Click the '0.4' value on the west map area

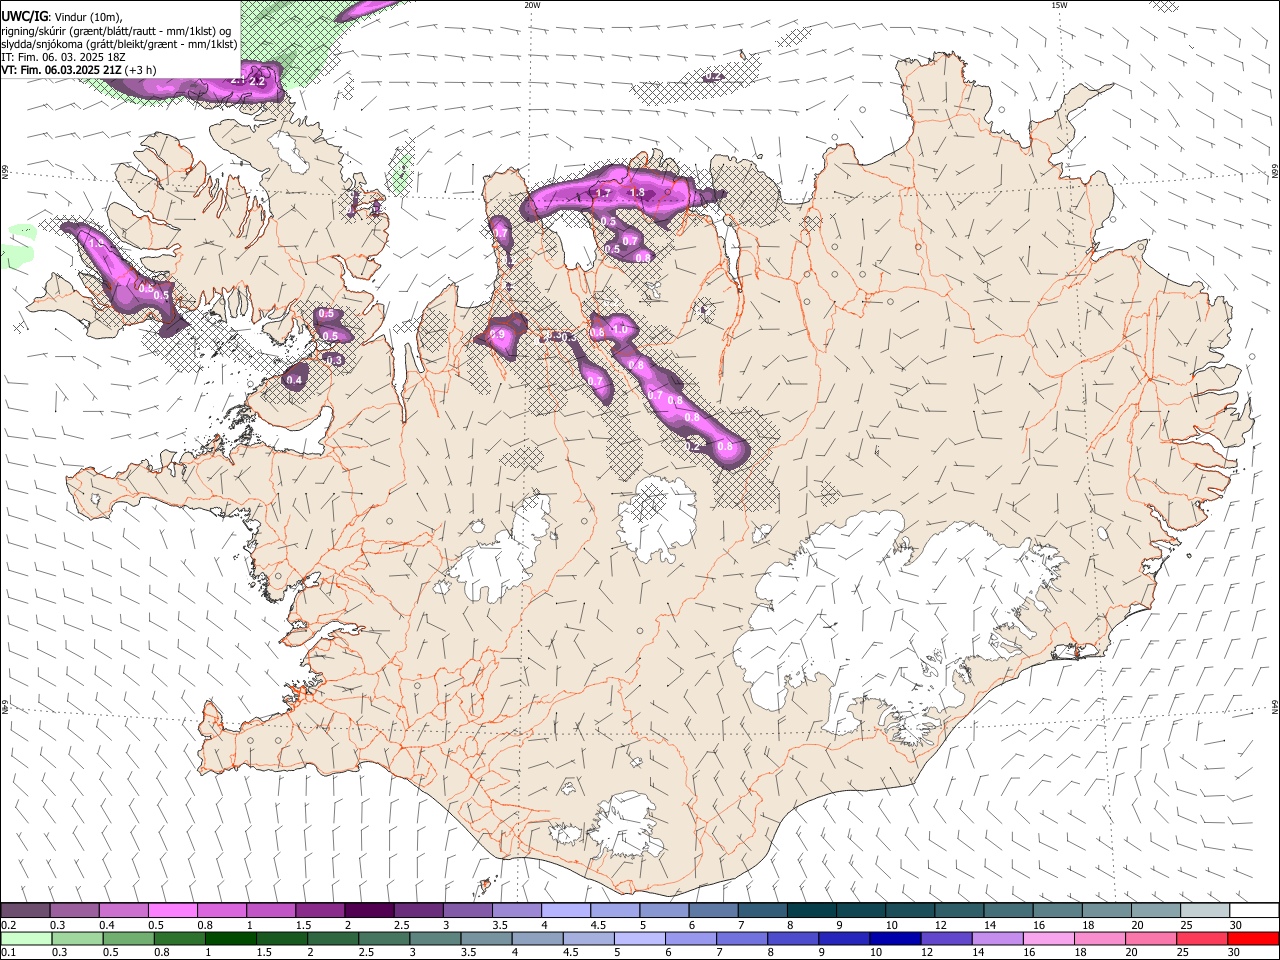click(x=294, y=380)
